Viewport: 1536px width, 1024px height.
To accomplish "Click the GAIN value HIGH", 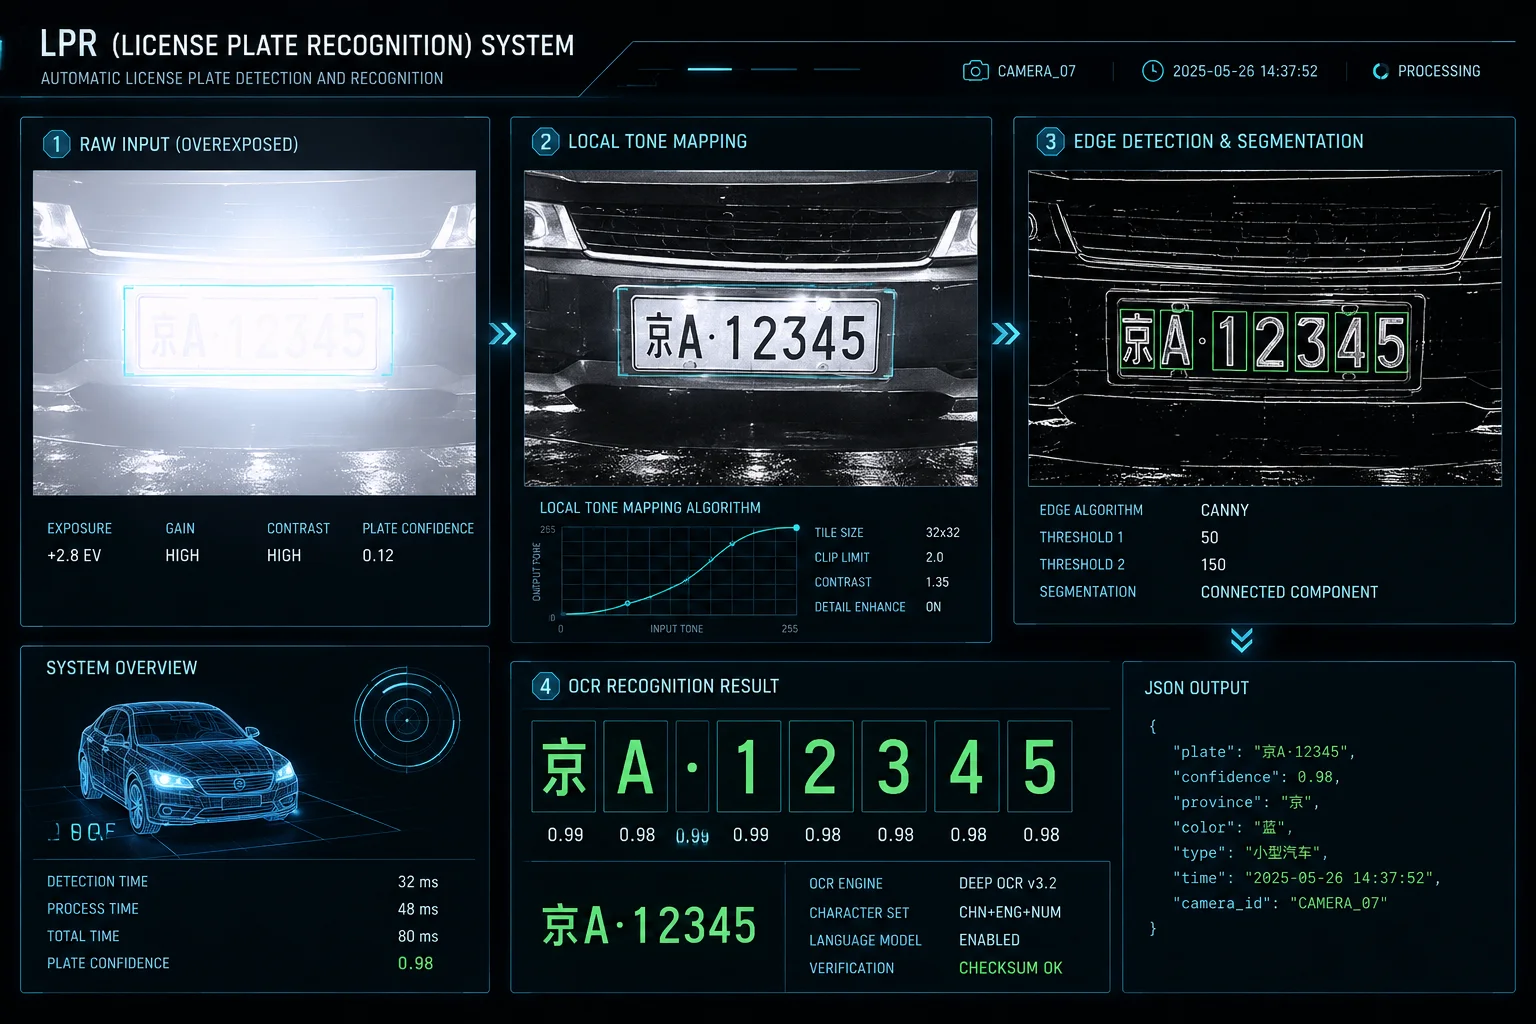I will (182, 555).
